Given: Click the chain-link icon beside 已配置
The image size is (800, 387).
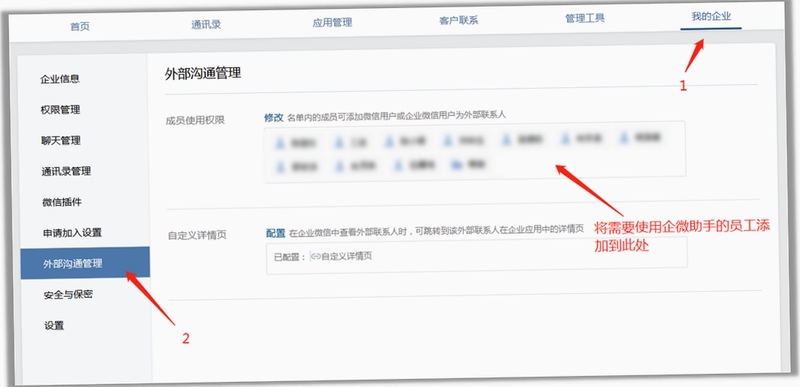Looking at the screenshot, I should coord(315,256).
